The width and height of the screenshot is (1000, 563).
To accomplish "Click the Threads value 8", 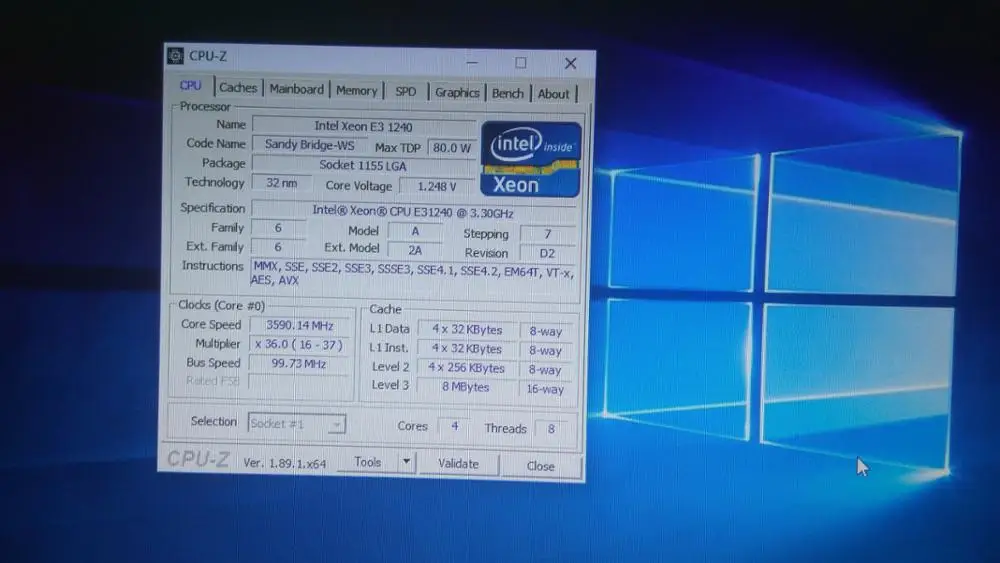I will (552, 428).
